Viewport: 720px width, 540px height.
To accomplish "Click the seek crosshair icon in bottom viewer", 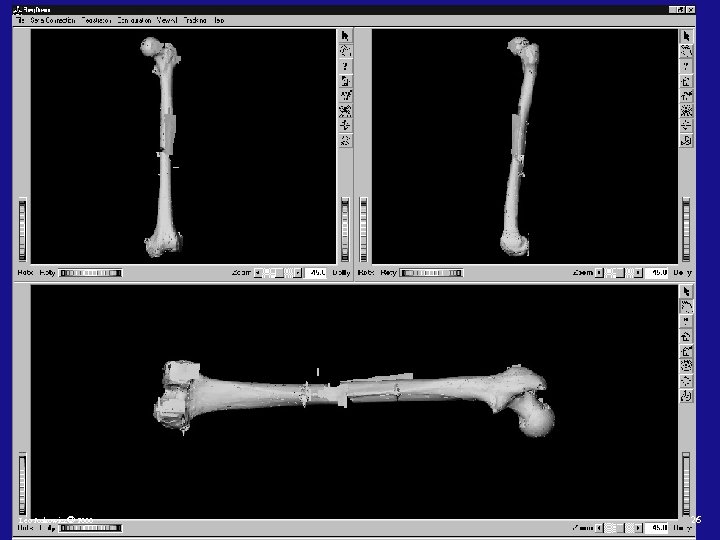I will click(x=686, y=381).
